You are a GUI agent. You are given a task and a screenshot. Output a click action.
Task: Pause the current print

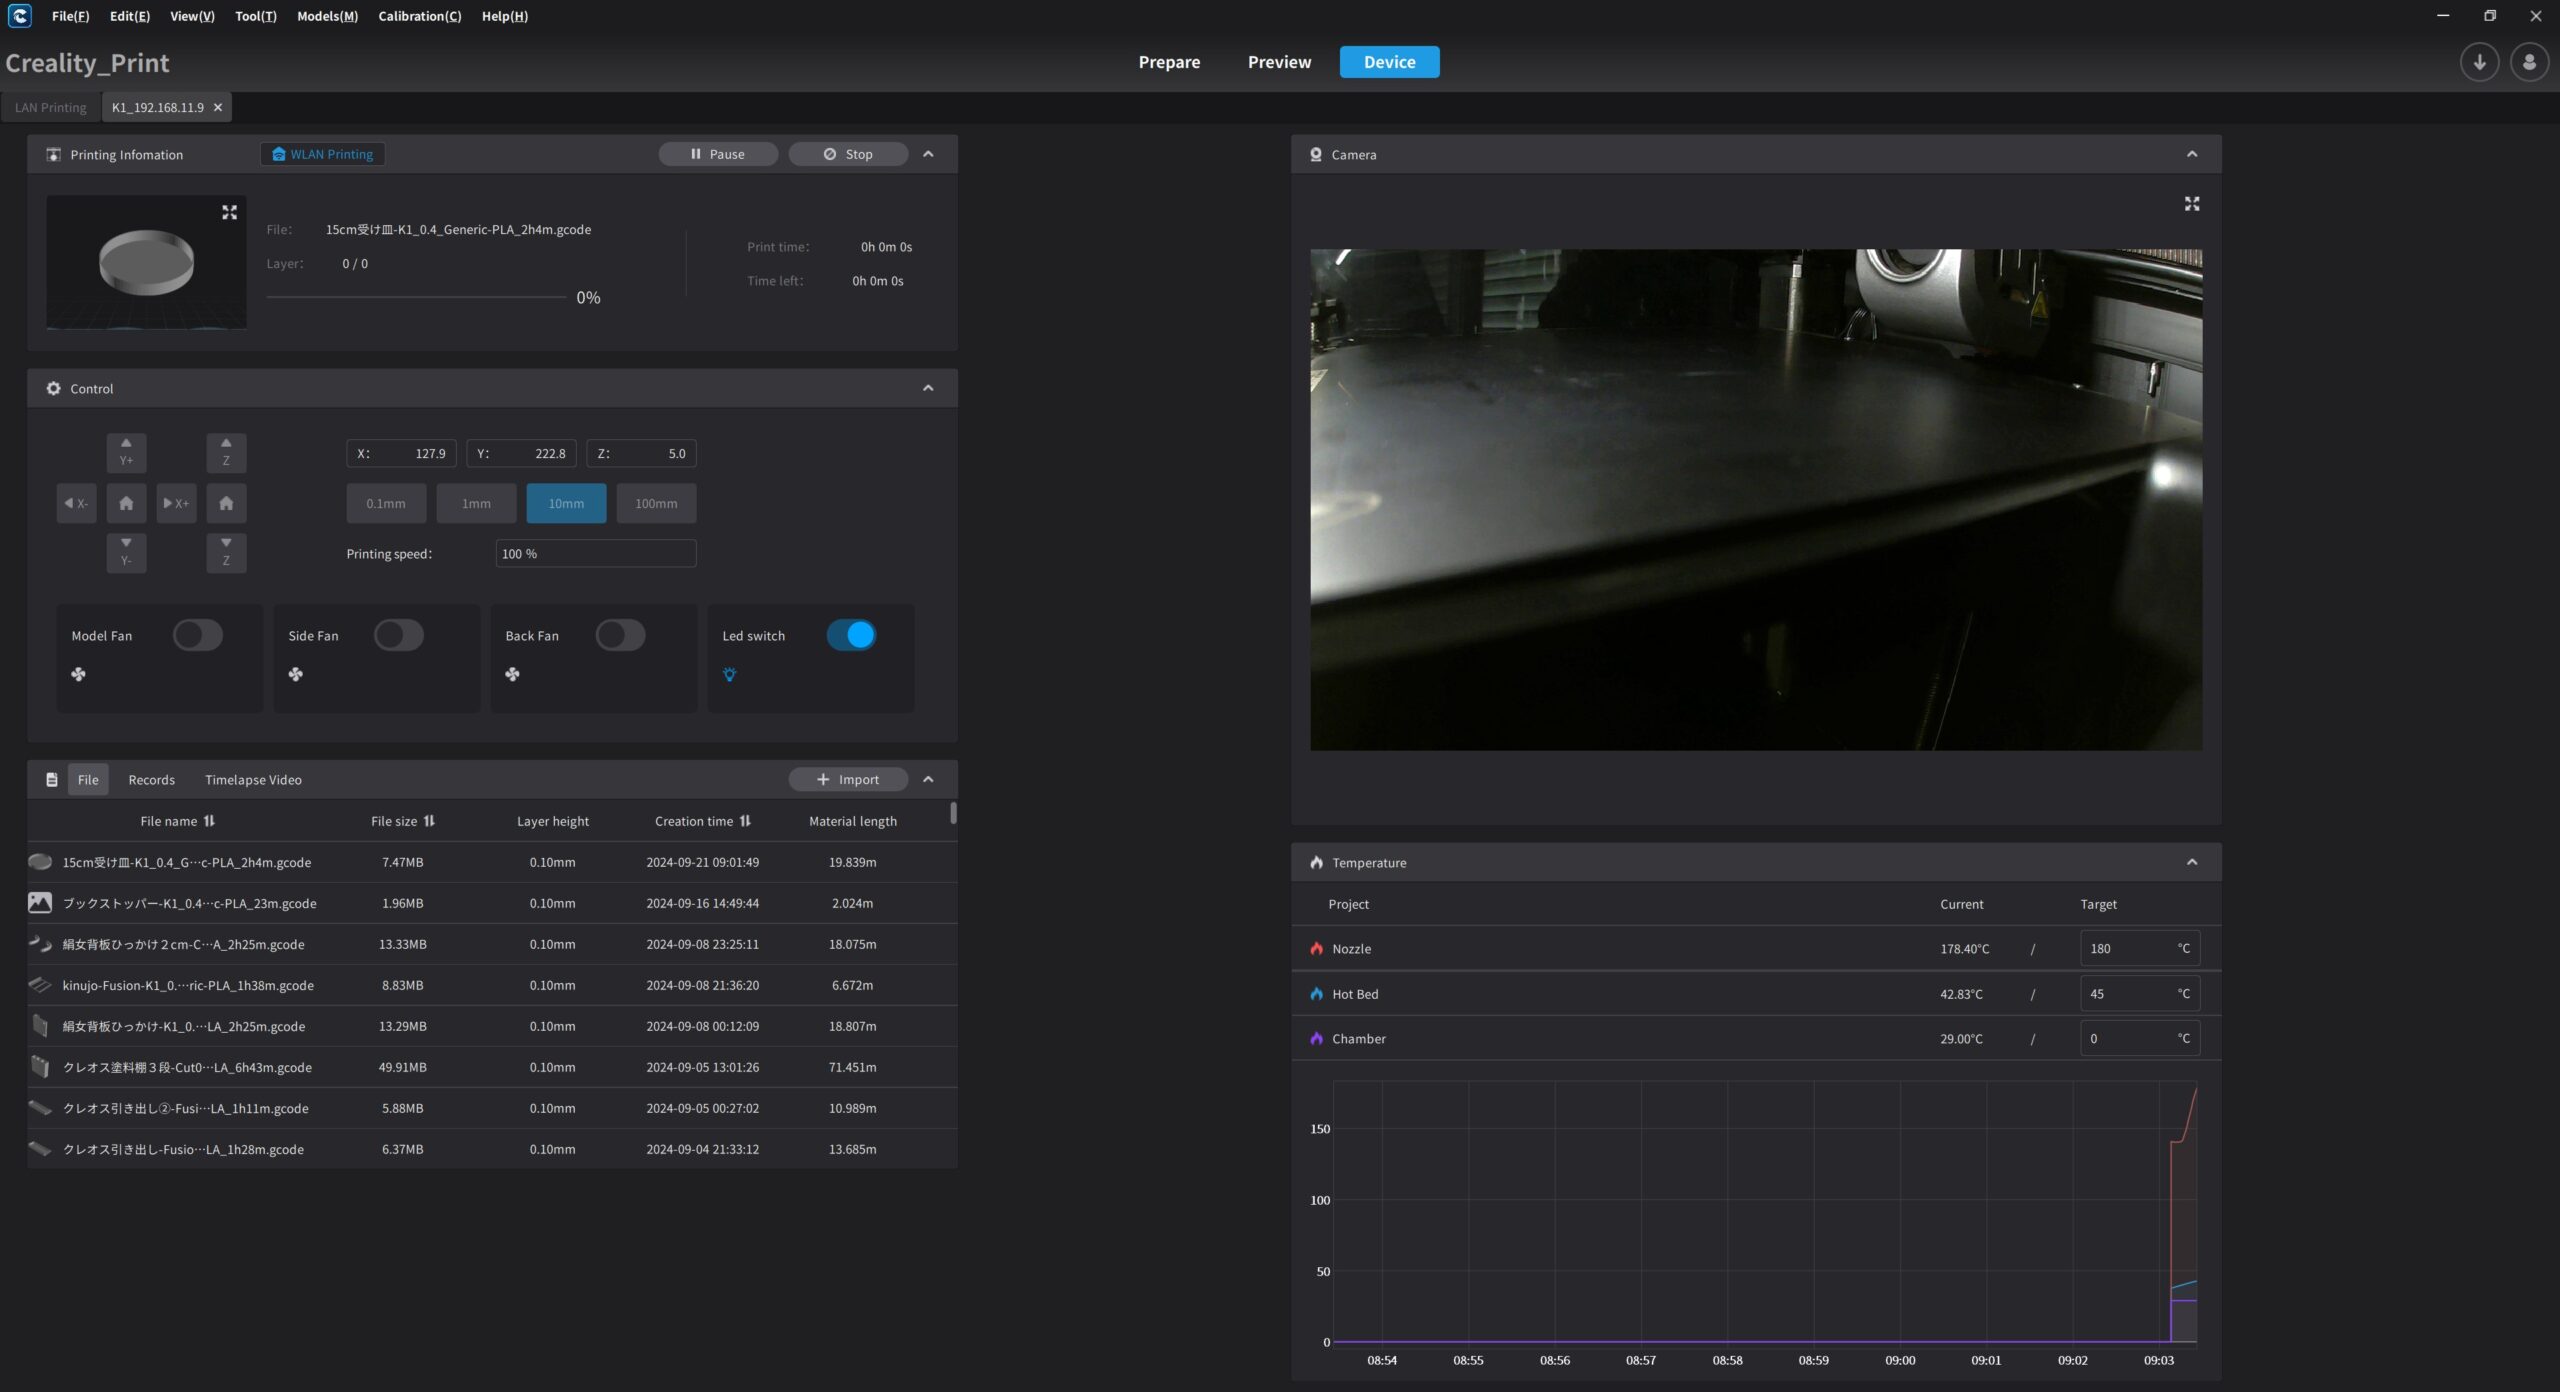[x=718, y=154]
